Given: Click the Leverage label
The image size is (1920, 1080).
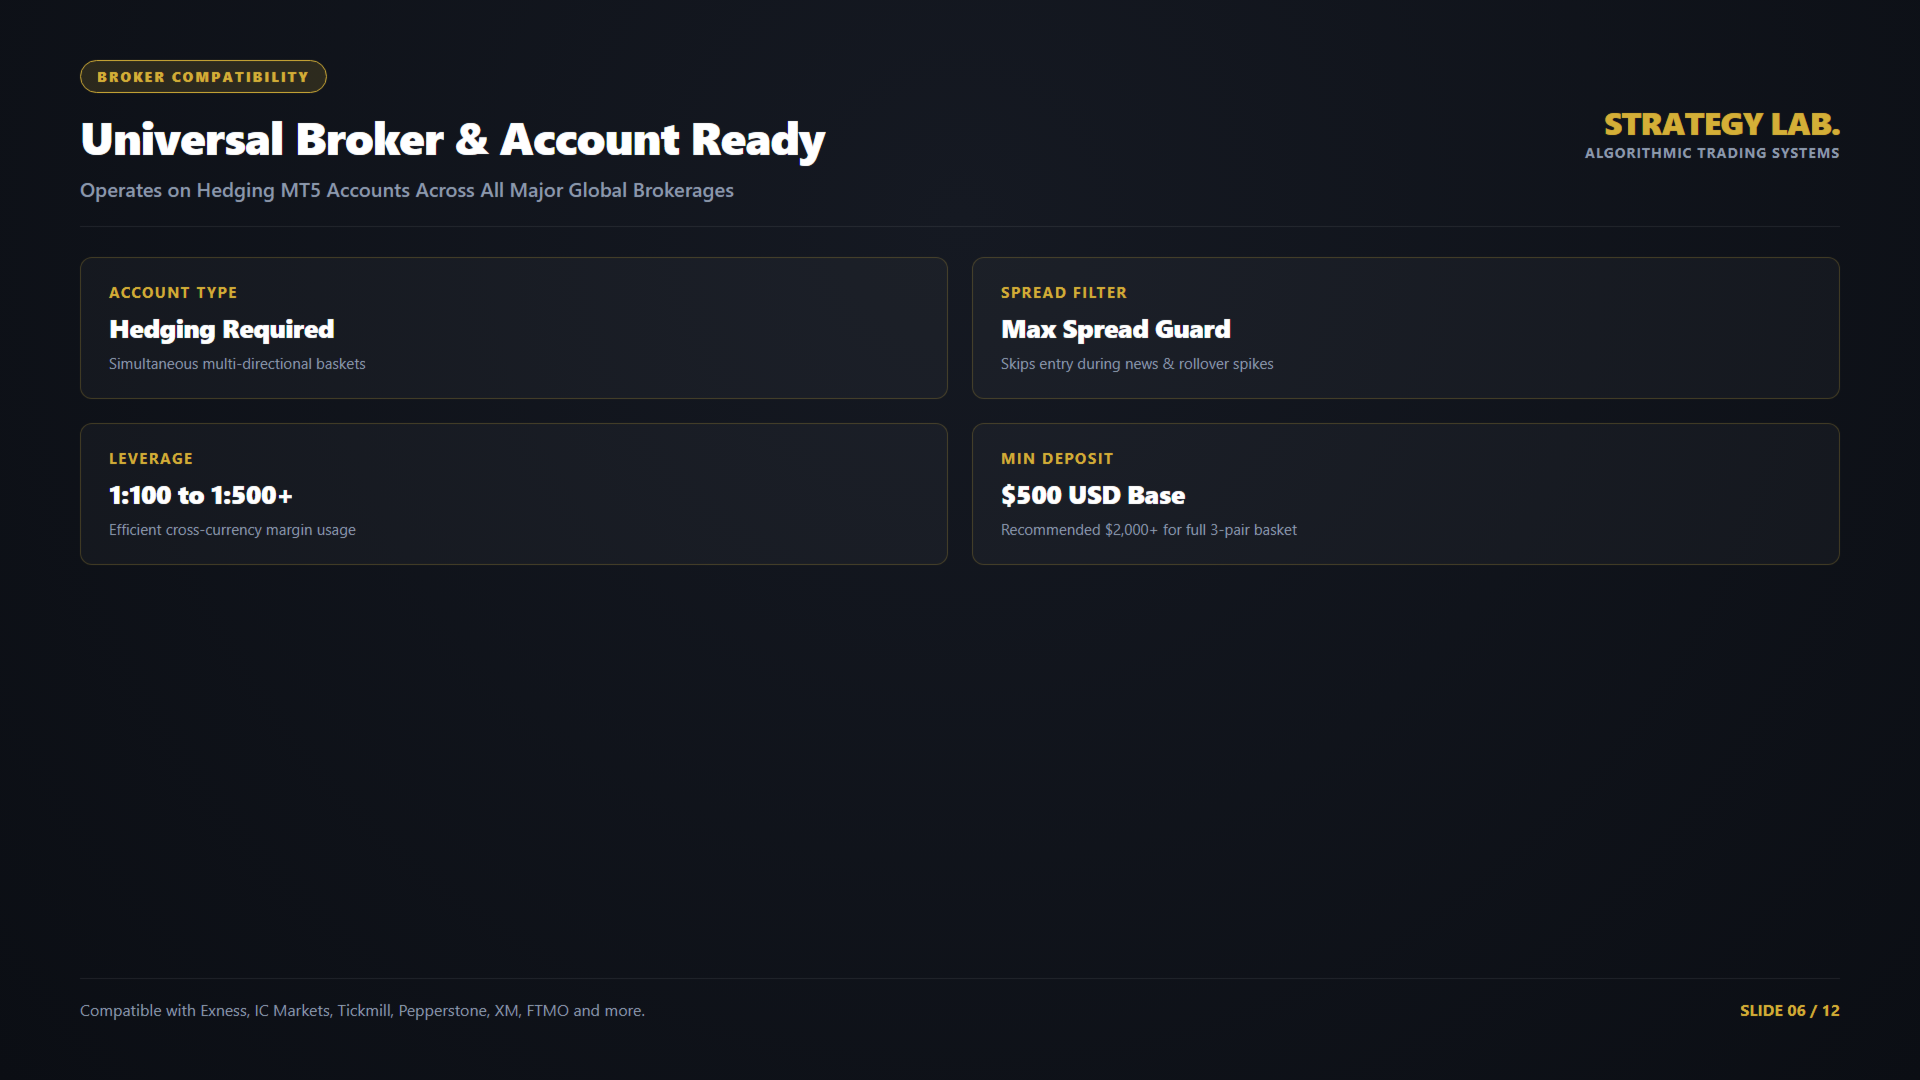Looking at the screenshot, I should (151, 459).
